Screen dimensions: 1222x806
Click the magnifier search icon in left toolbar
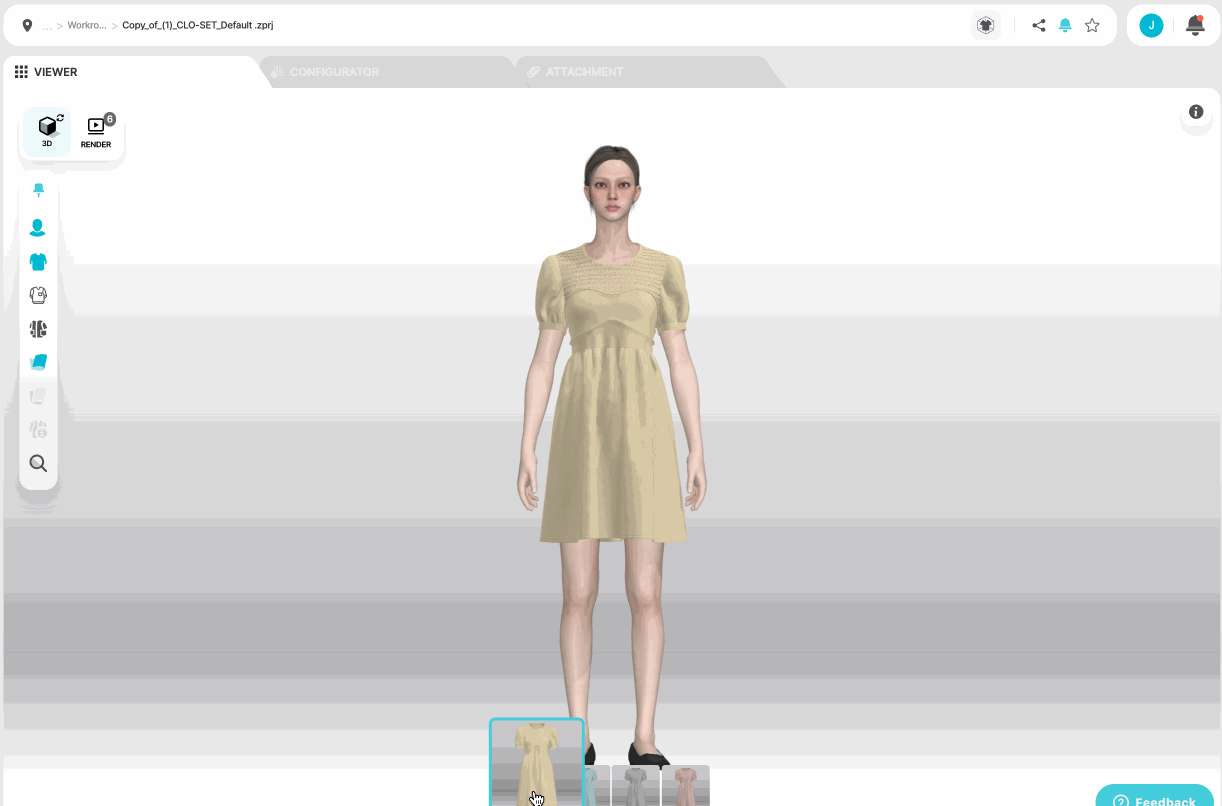pos(38,463)
